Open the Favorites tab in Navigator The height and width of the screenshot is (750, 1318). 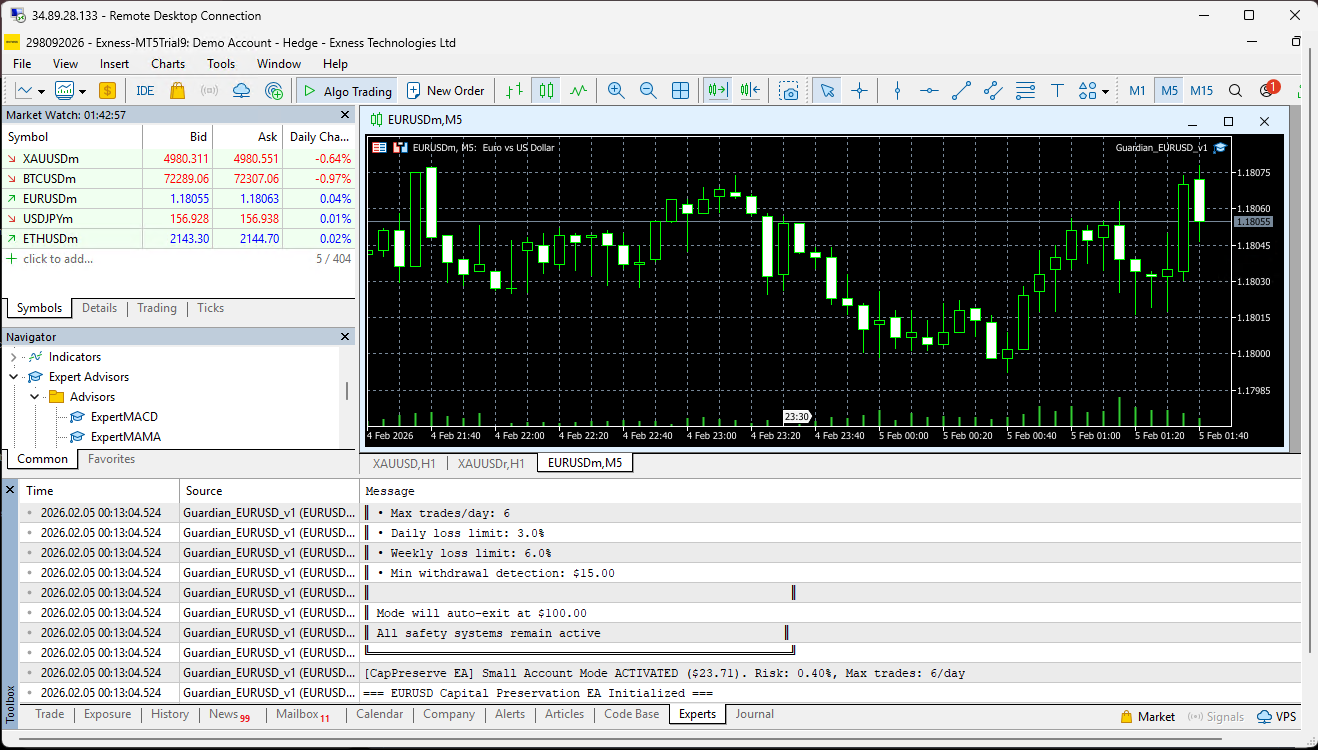point(111,459)
